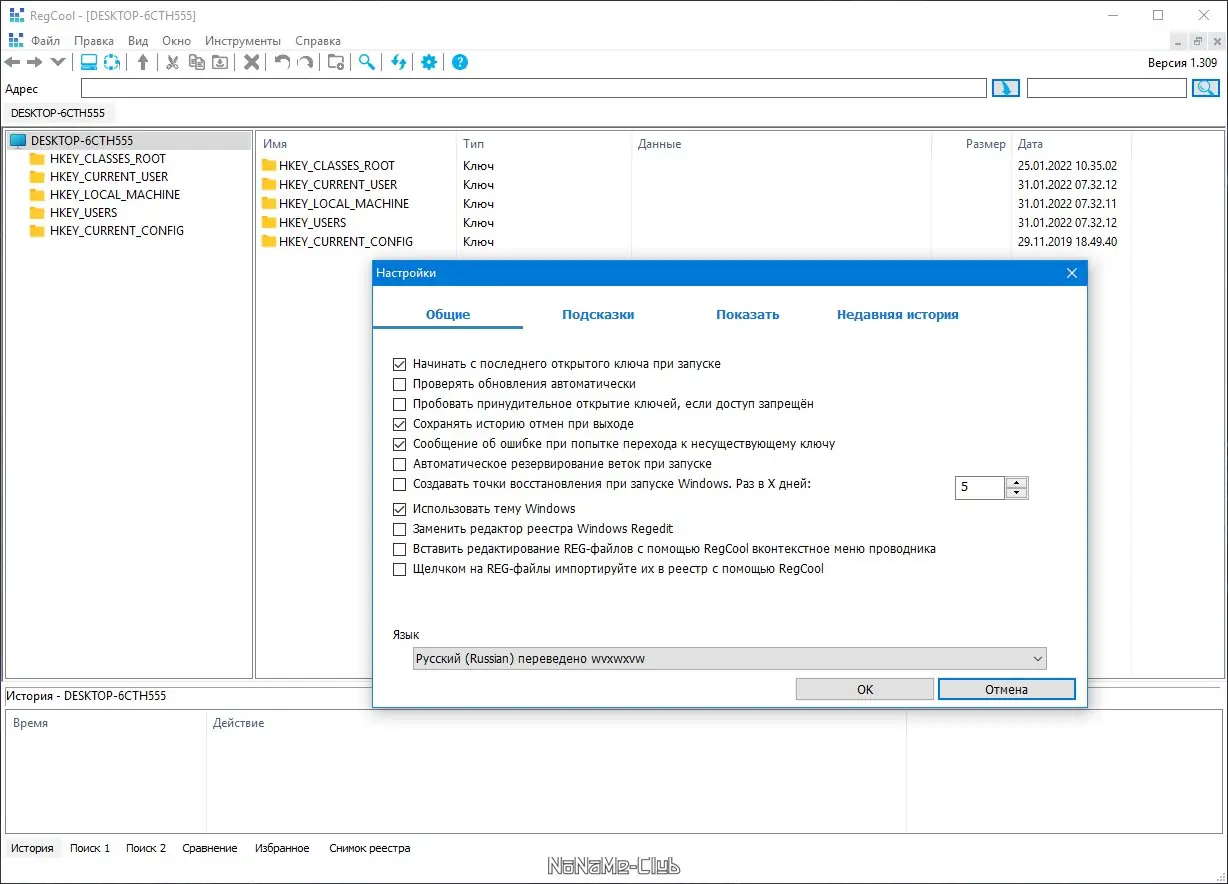Click OK in the Настройки dialog
This screenshot has height=884, width=1228.
(865, 689)
